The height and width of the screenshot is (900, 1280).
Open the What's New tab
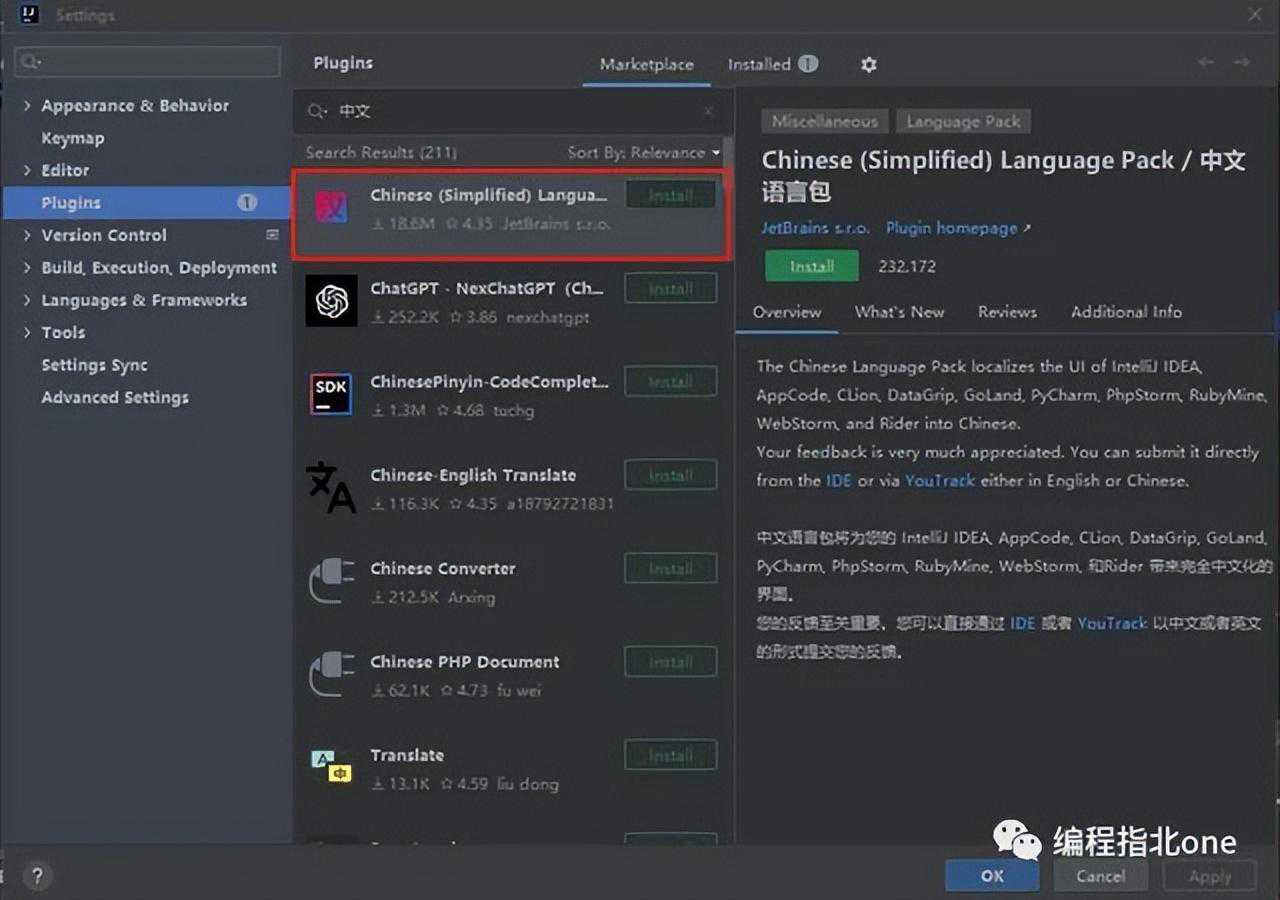point(898,312)
